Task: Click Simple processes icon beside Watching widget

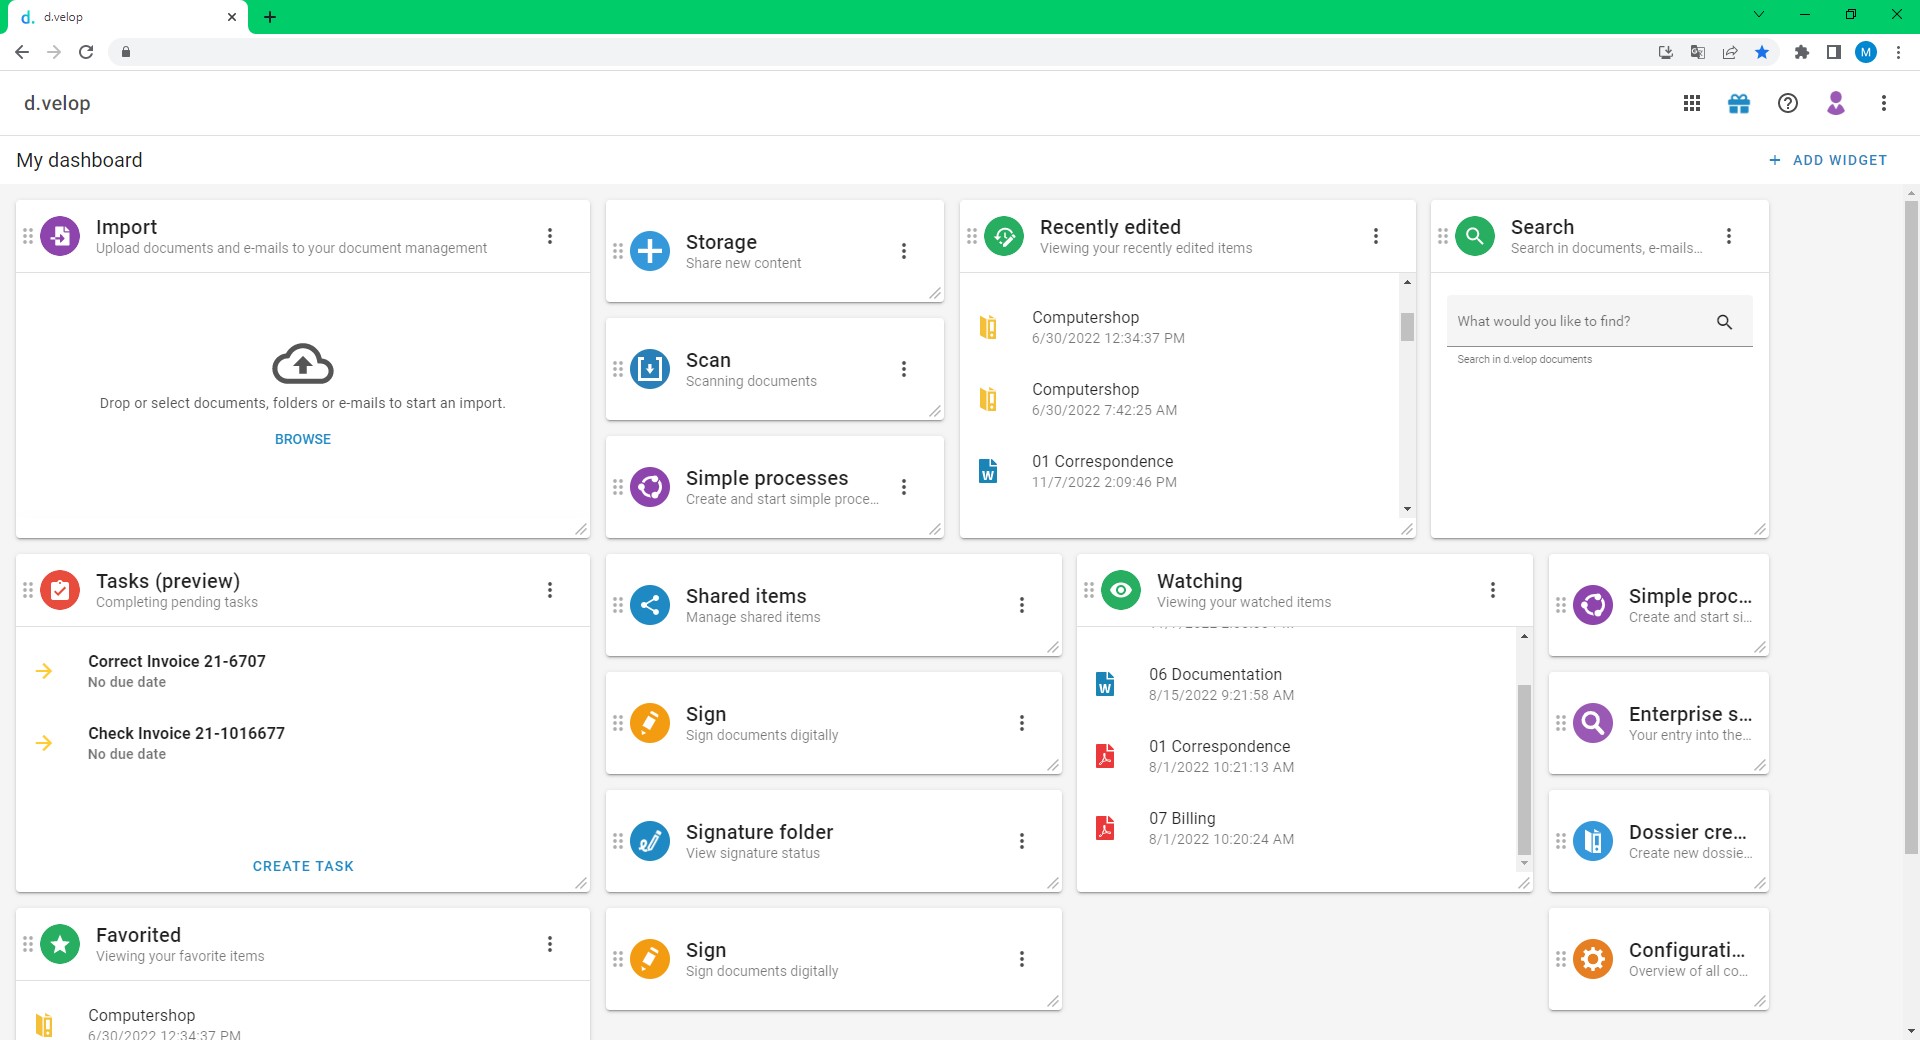Action: click(1593, 605)
